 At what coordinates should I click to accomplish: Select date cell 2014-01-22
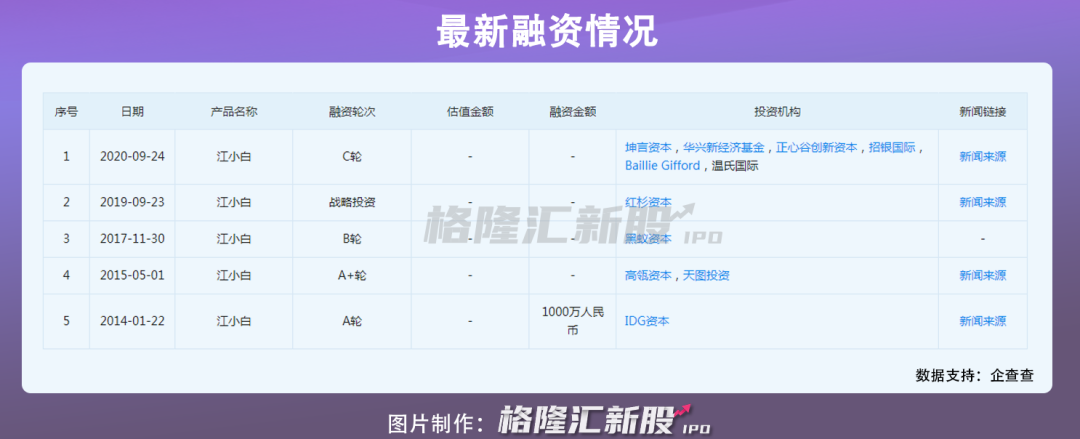tap(132, 321)
